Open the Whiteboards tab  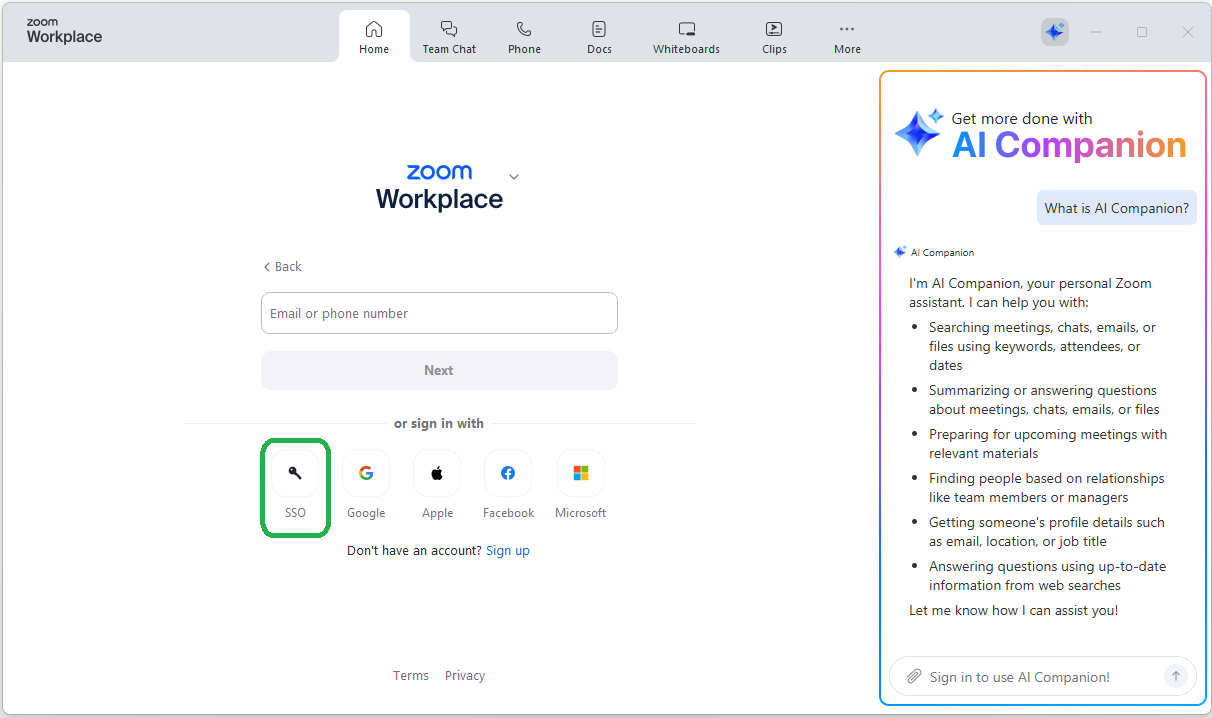686,37
